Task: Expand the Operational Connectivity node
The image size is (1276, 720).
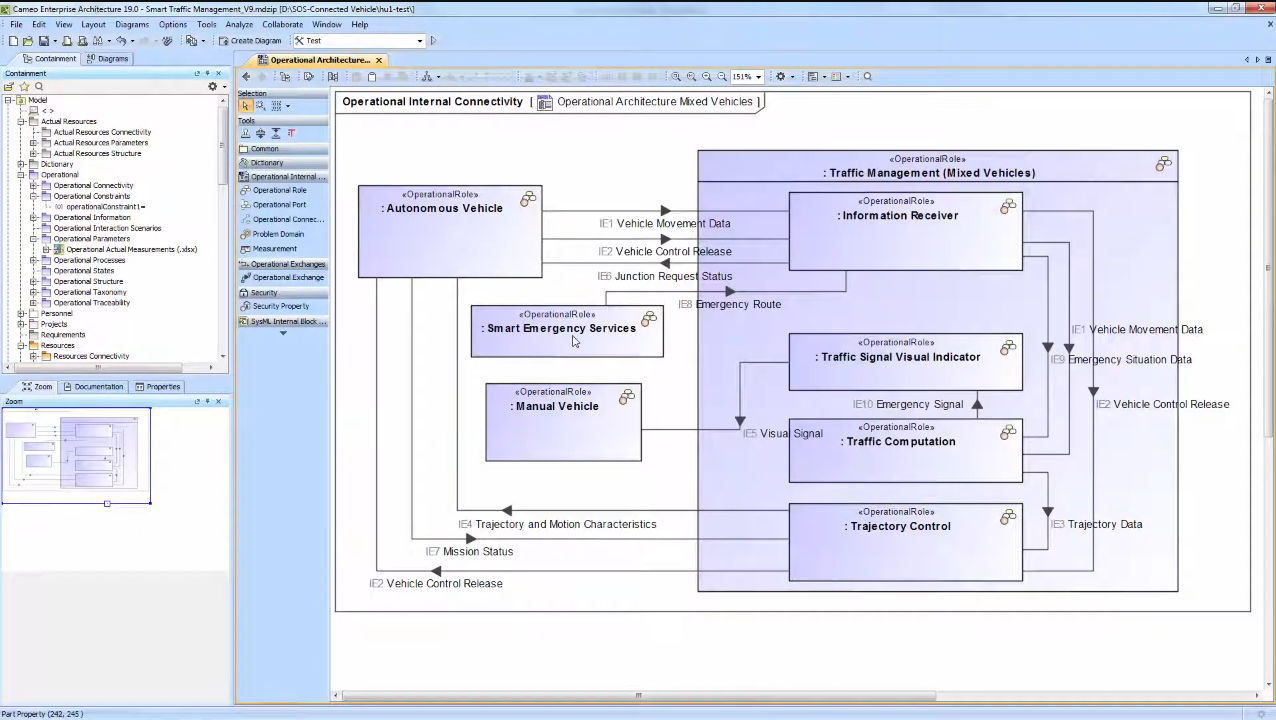Action: pos(33,185)
